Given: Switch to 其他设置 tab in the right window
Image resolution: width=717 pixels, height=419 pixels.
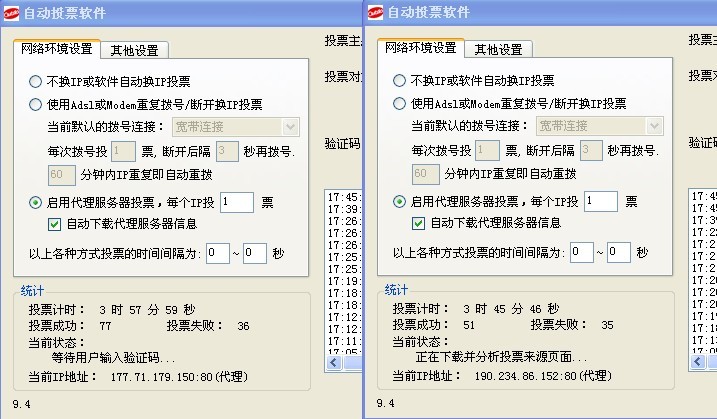Looking at the screenshot, I should [498, 49].
